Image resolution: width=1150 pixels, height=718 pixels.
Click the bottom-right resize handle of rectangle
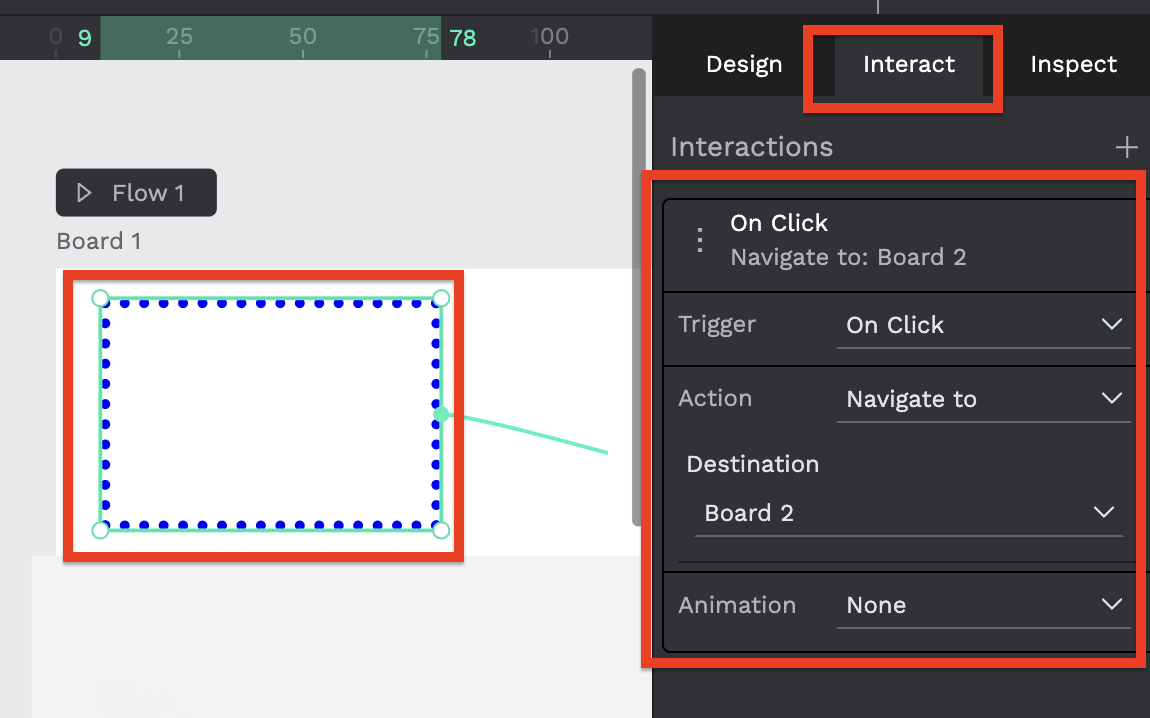click(441, 530)
